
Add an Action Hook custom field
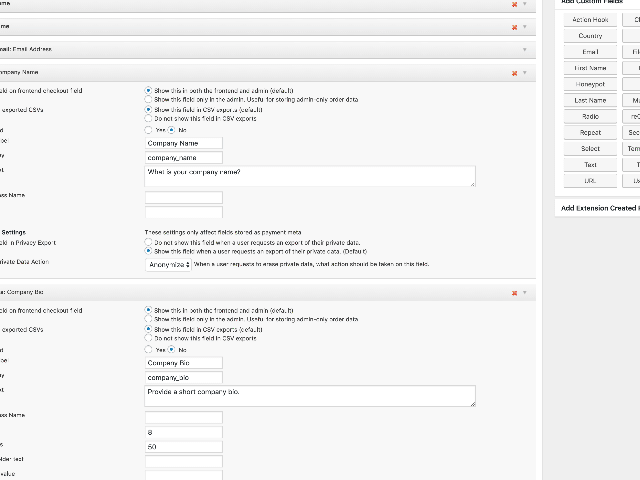(590, 20)
